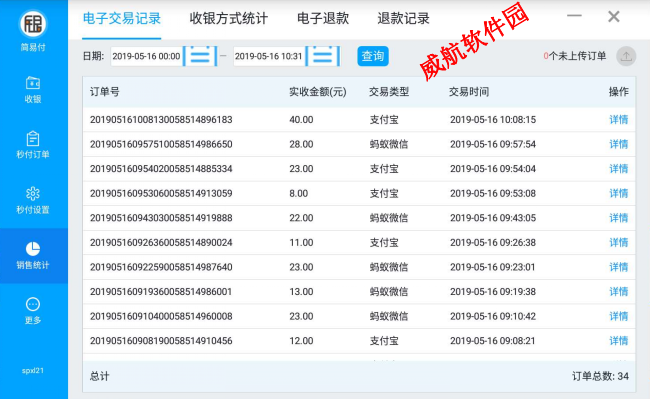Click the time 2019-05-16 09:43:05

[x=493, y=218]
